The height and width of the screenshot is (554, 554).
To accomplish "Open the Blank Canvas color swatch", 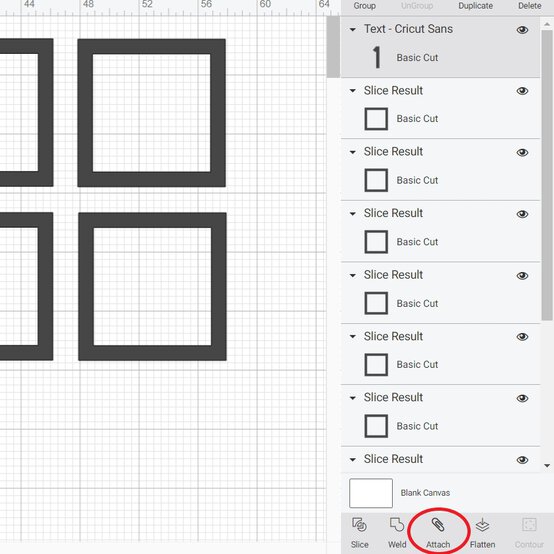I will (371, 493).
